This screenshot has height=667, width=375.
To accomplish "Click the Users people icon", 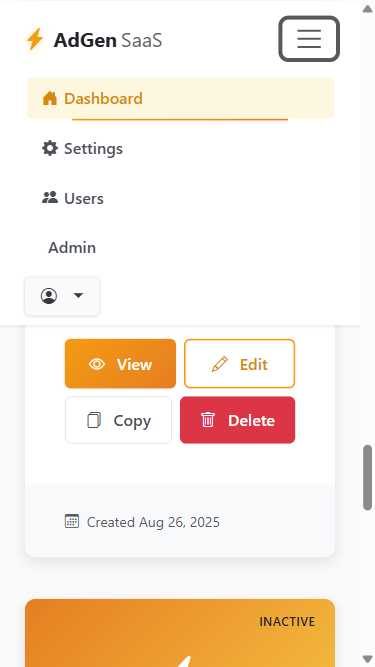I will (x=50, y=198).
